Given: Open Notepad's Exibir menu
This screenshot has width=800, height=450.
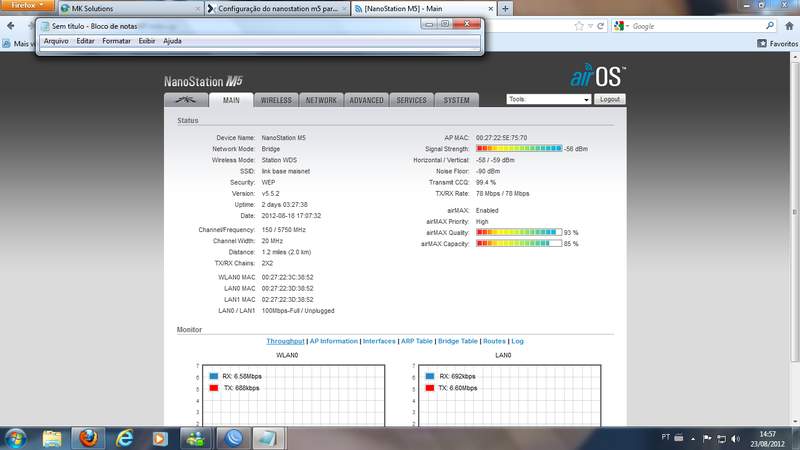Looking at the screenshot, I should 147,41.
